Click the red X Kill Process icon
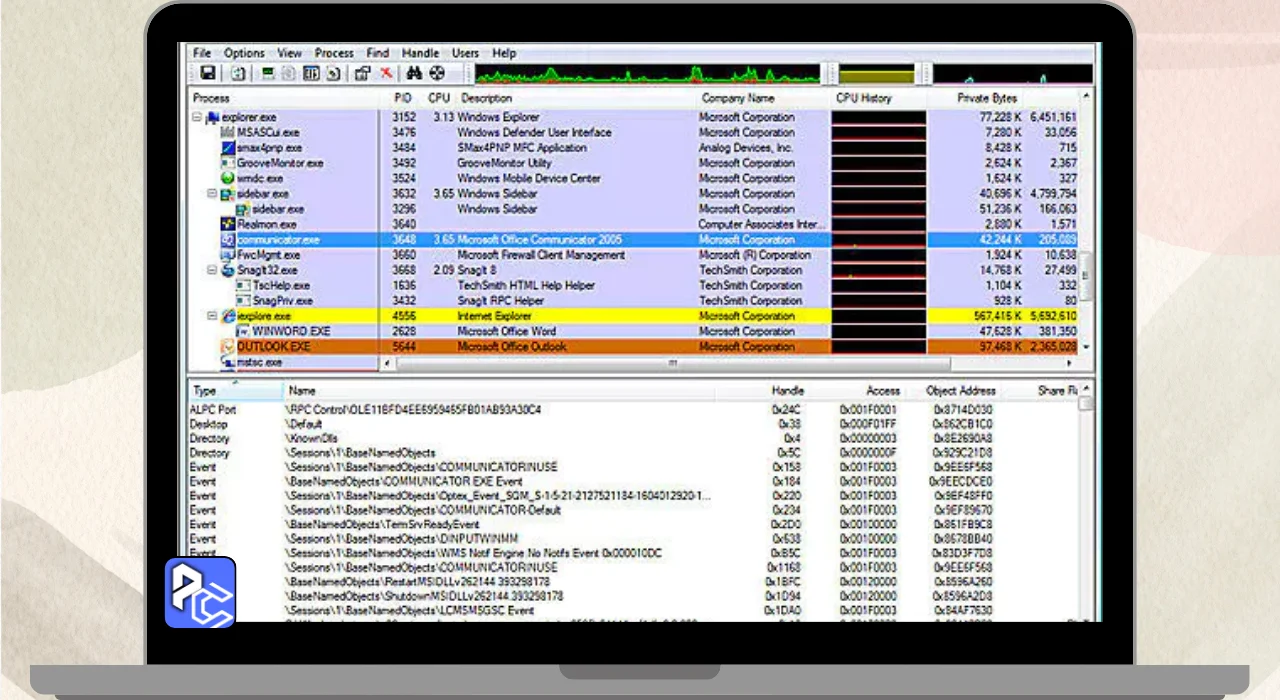Screen dimensions: 1280x700 (386, 73)
